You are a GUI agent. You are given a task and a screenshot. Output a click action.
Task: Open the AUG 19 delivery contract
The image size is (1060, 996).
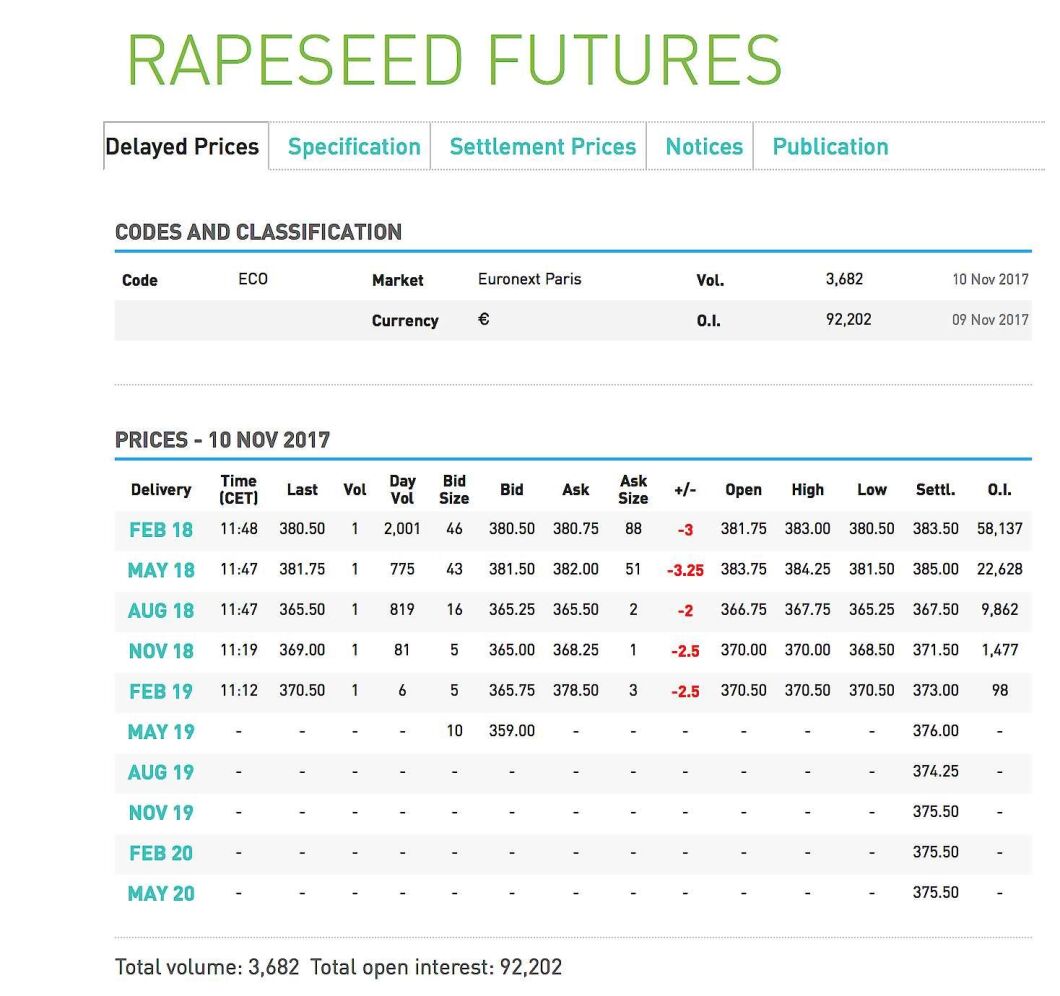click(x=161, y=772)
